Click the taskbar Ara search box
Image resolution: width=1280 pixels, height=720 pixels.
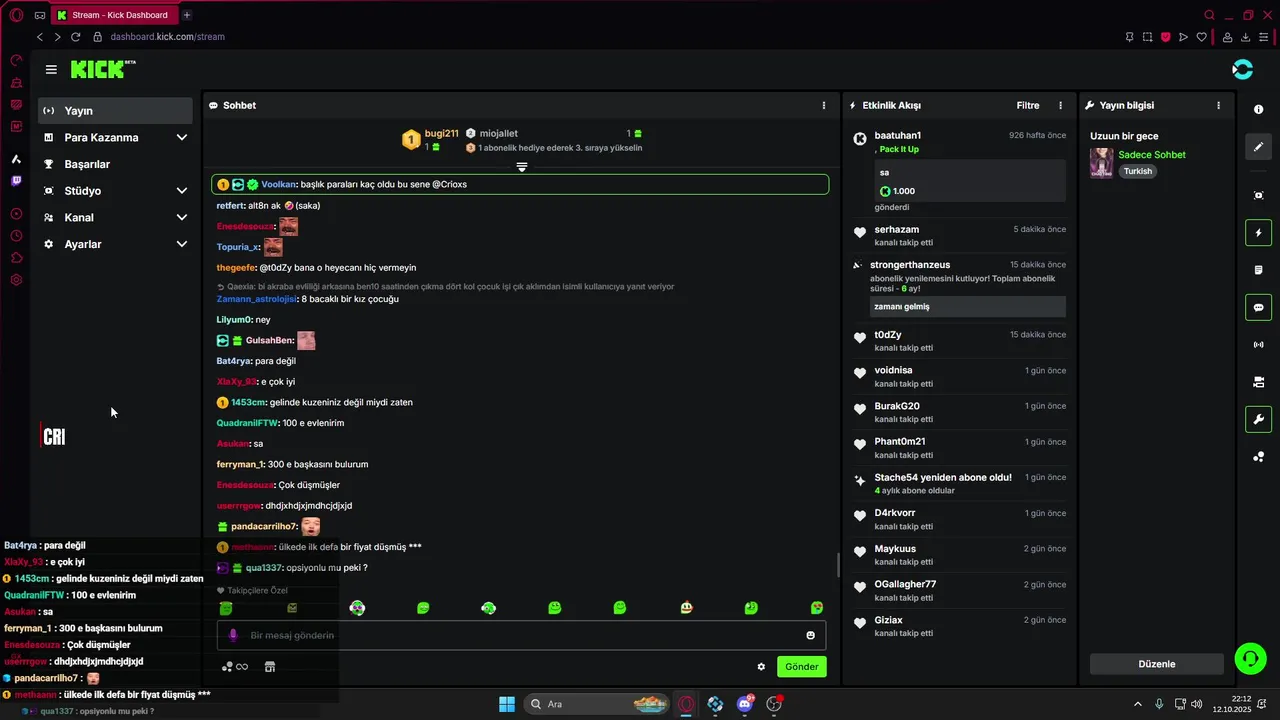[598, 704]
